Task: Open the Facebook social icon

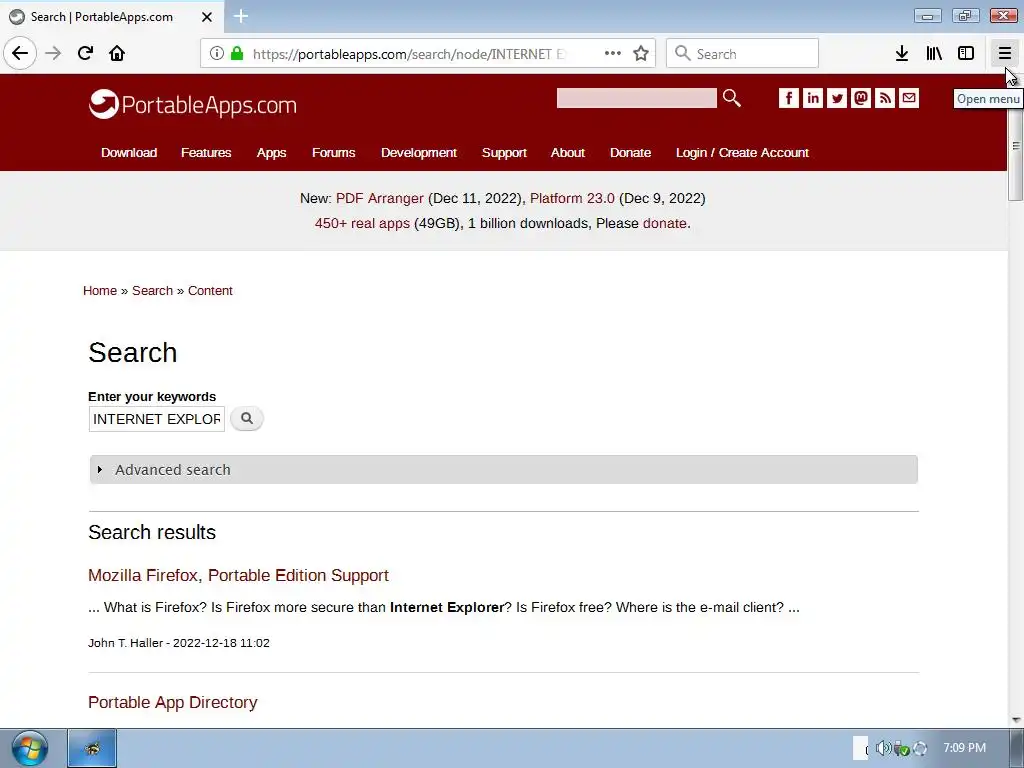Action: click(788, 98)
